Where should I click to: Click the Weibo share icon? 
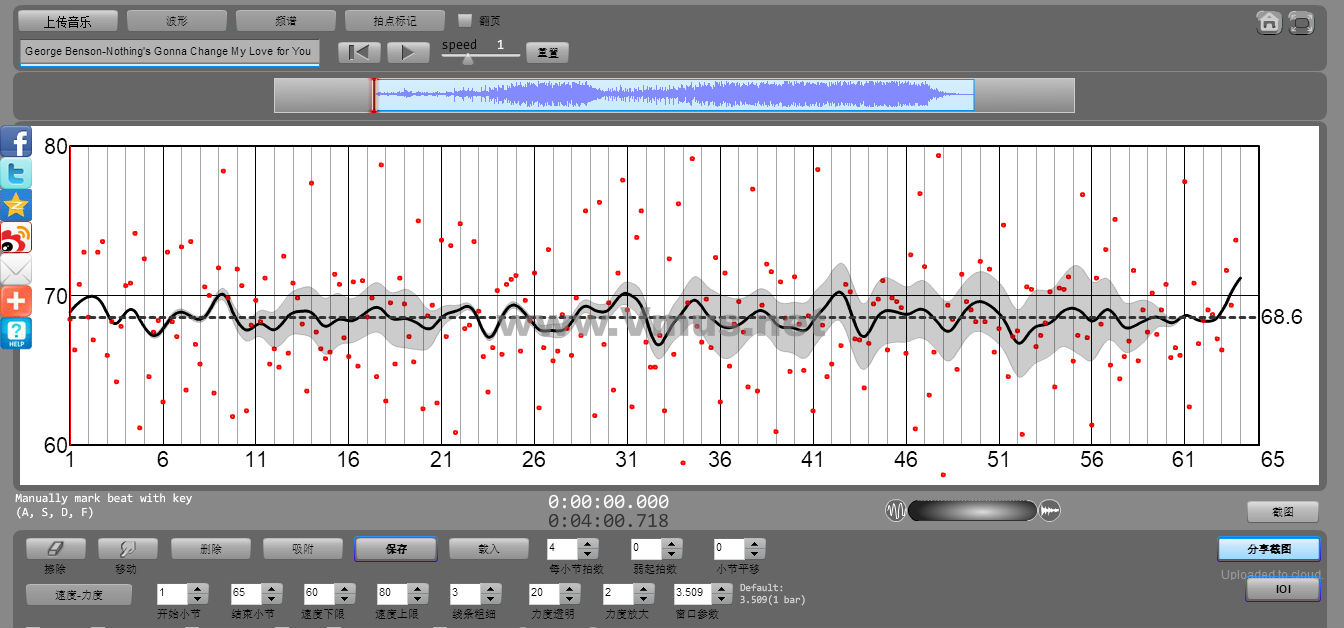[x=16, y=238]
